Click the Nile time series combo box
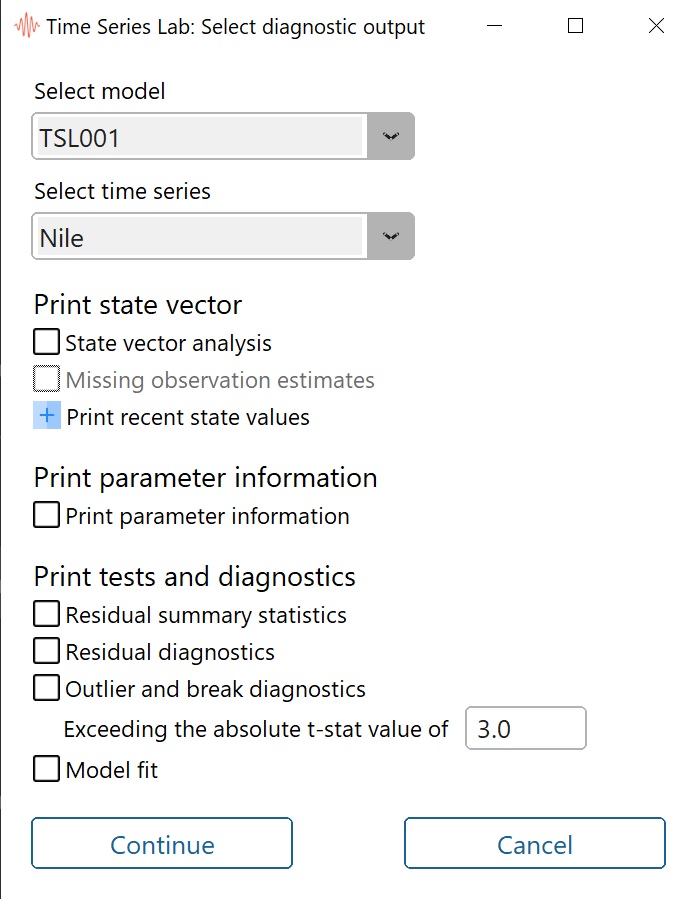696x899 pixels. [200, 237]
